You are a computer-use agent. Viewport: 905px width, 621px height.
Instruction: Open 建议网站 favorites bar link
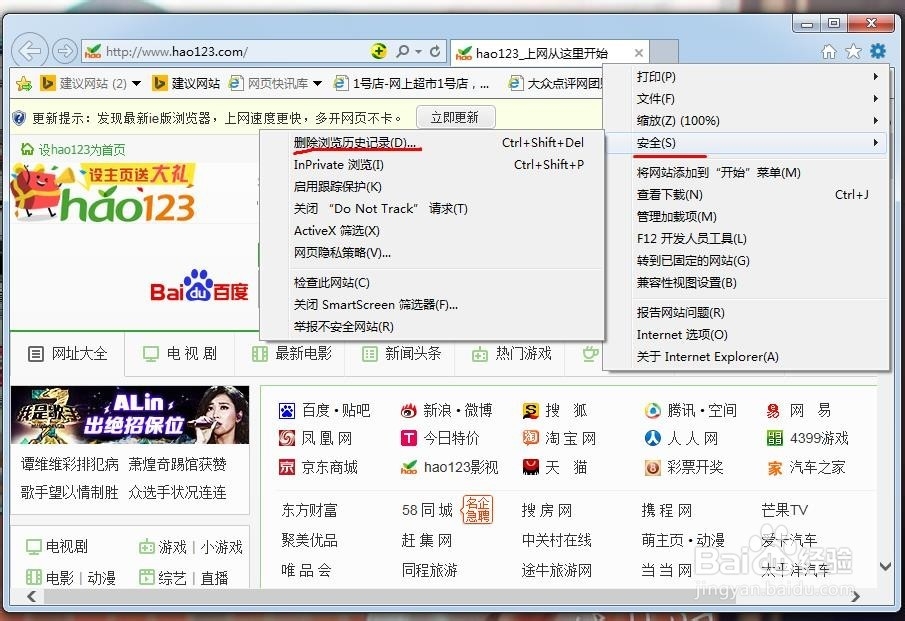(x=186, y=84)
